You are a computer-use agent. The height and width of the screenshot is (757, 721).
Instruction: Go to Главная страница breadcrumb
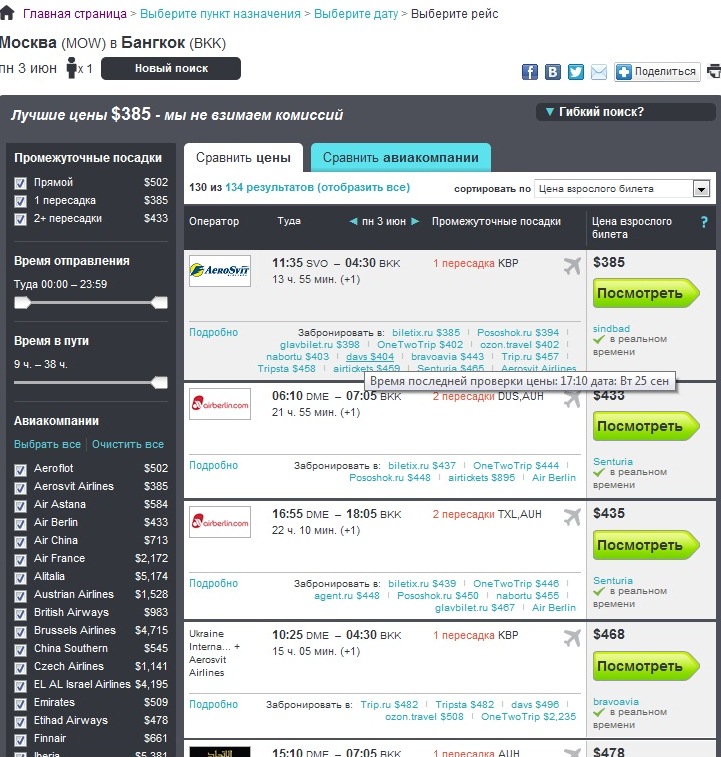[75, 14]
